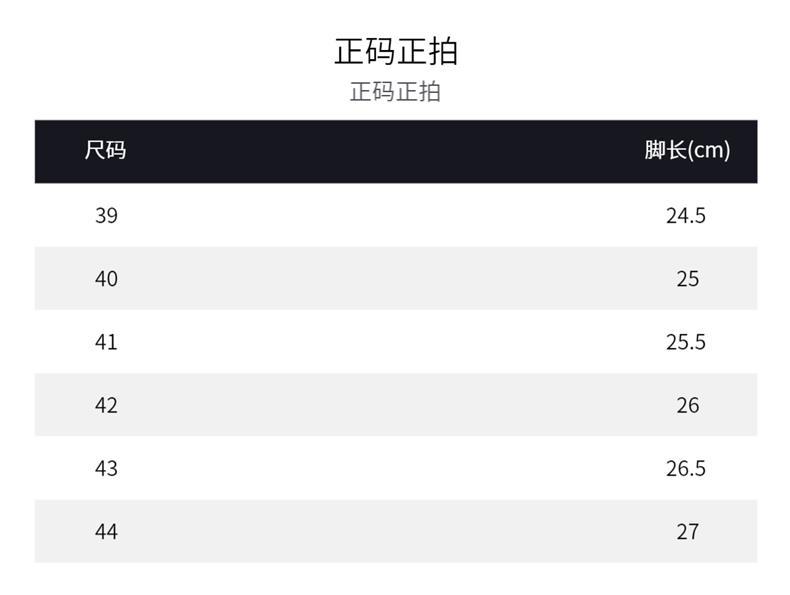
Task: Click the 24.5 foot length value
Action: tap(686, 215)
